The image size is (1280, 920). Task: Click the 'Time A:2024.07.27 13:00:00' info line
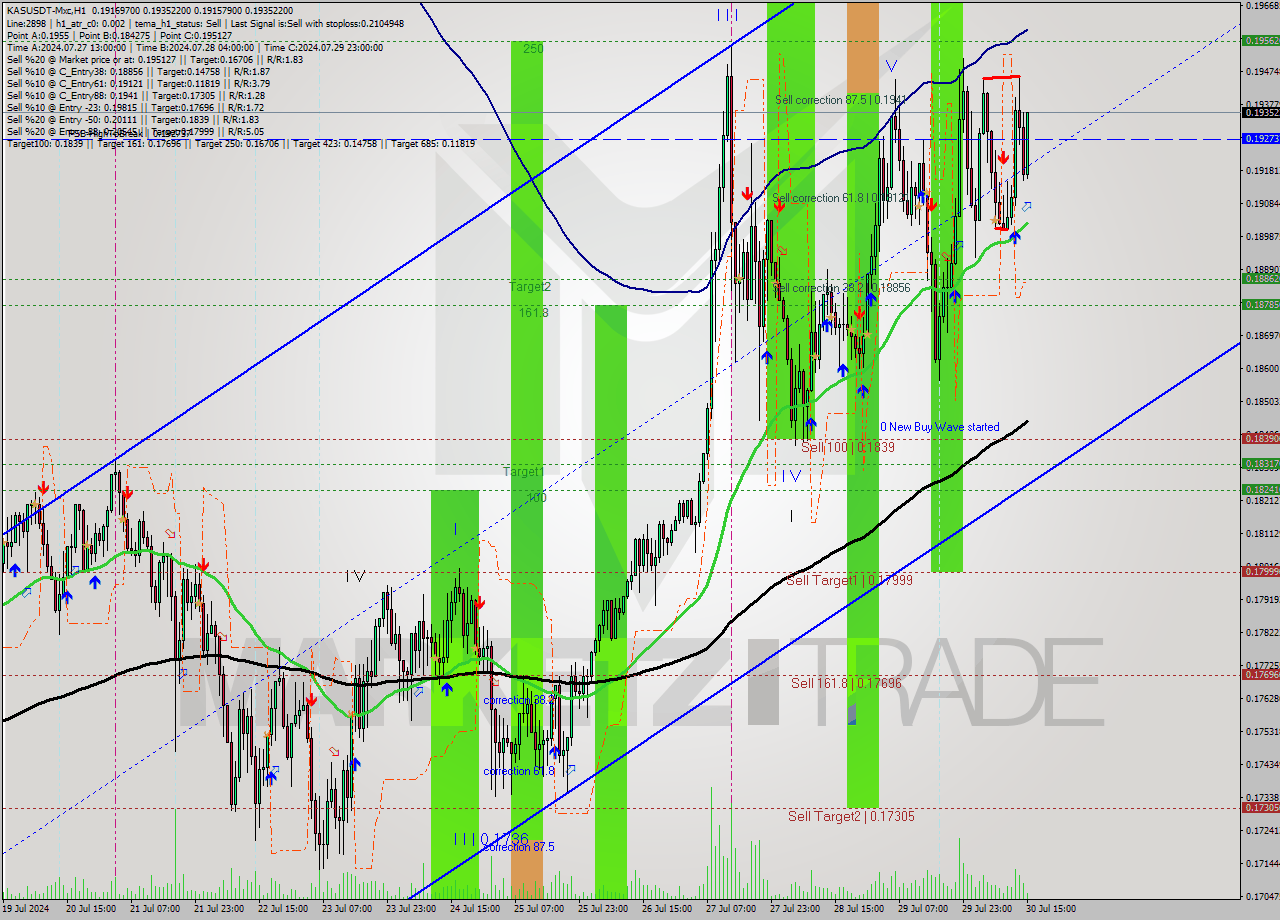pos(195,47)
